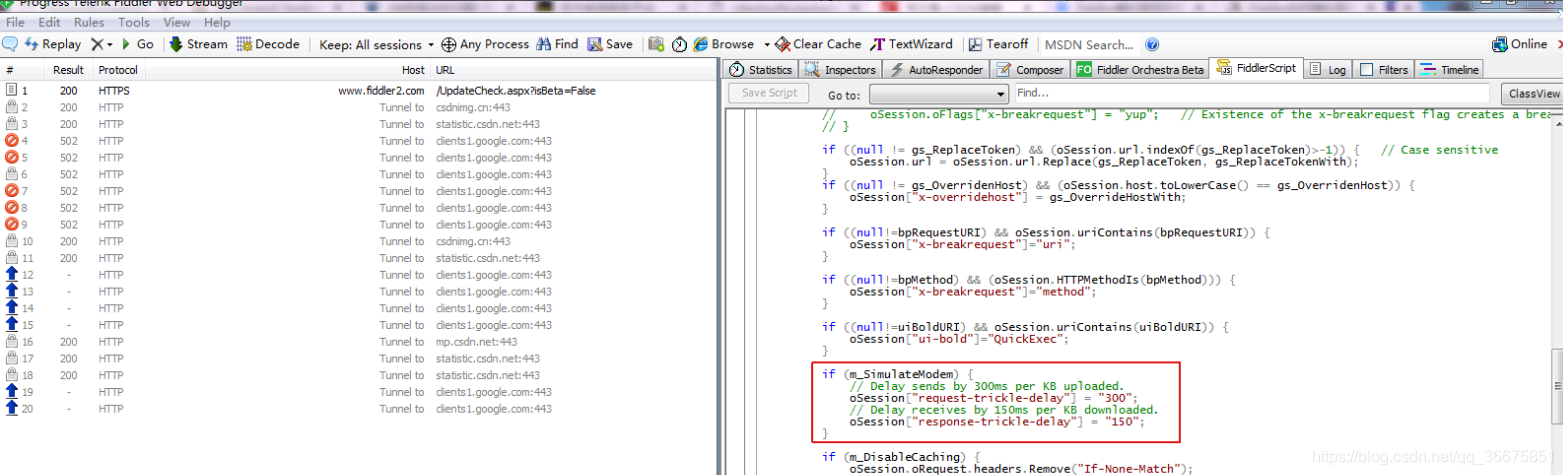1563x475 pixels.
Task: Switch to the Log tab
Action: coord(1328,70)
